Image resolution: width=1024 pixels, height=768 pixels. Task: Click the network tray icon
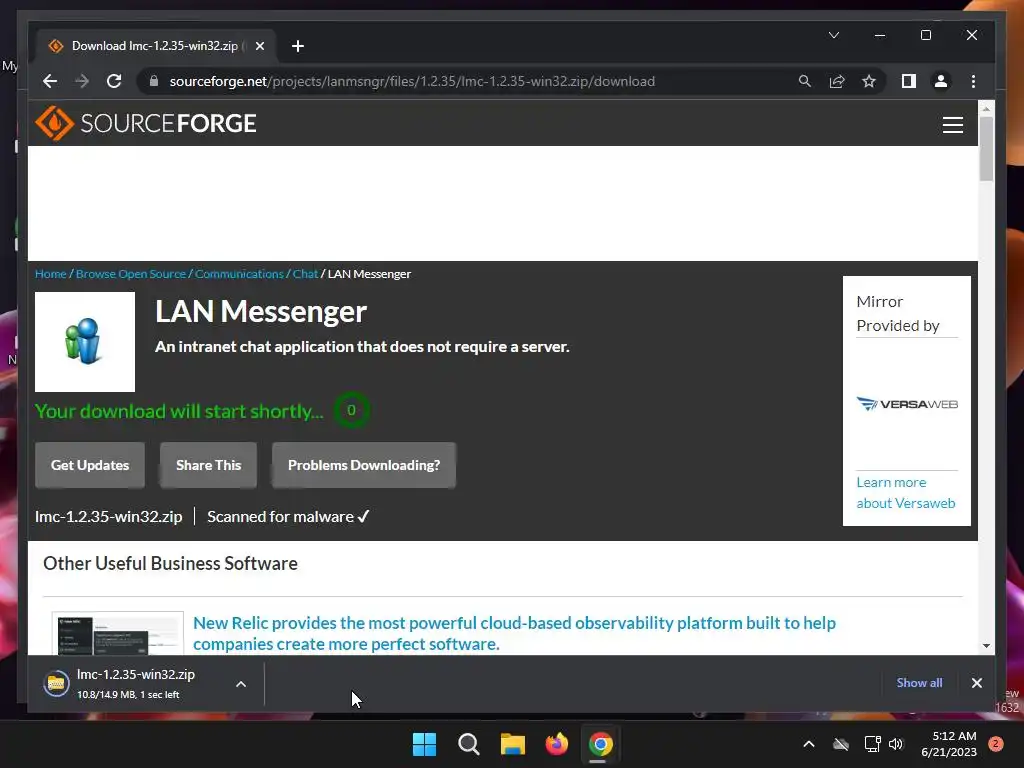[x=872, y=744]
